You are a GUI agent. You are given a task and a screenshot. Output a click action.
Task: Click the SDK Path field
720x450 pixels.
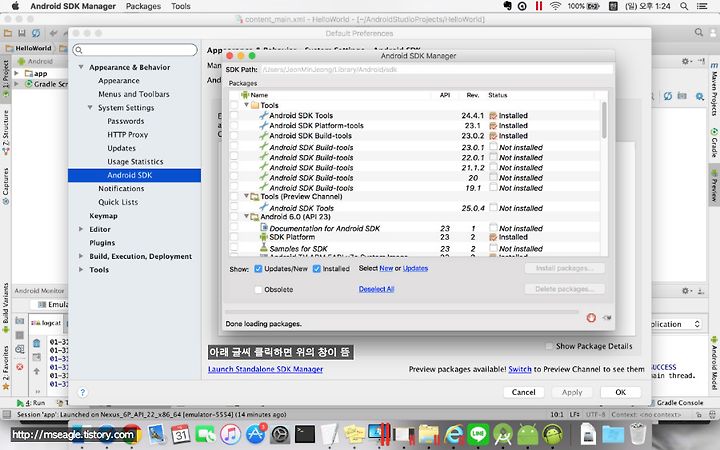(437, 69)
